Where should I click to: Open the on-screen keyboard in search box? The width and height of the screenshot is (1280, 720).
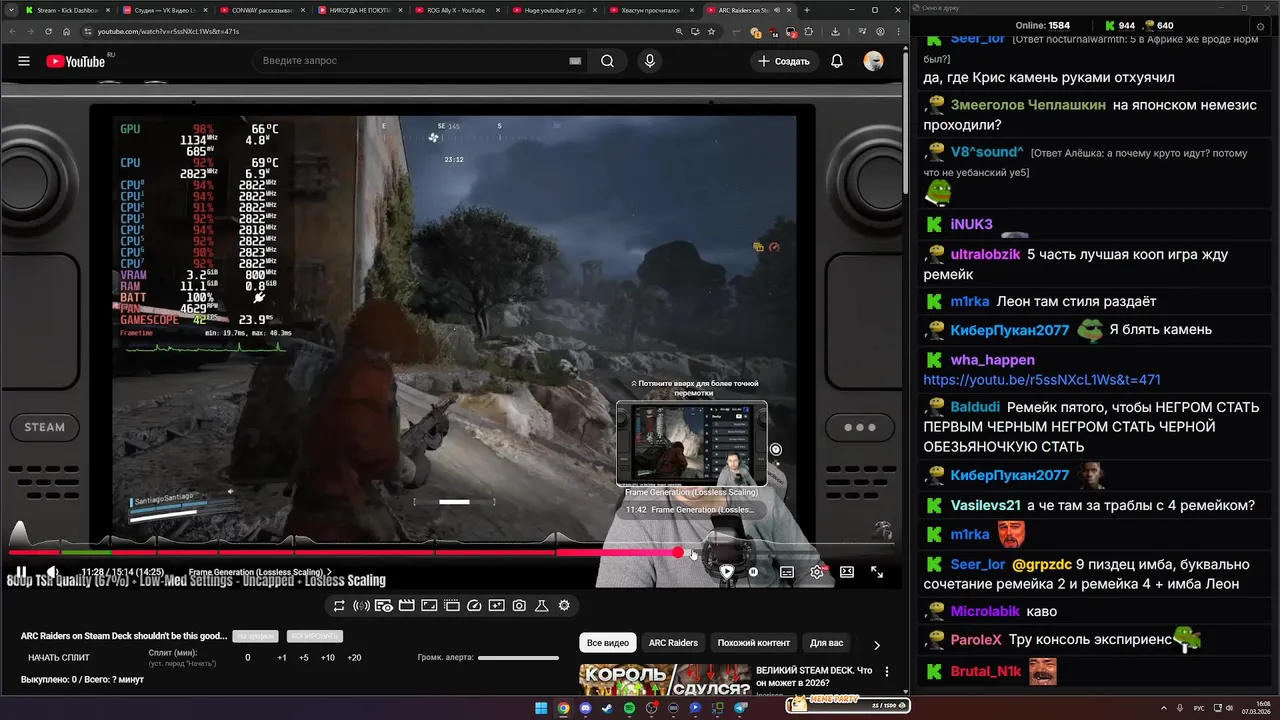[x=575, y=61]
